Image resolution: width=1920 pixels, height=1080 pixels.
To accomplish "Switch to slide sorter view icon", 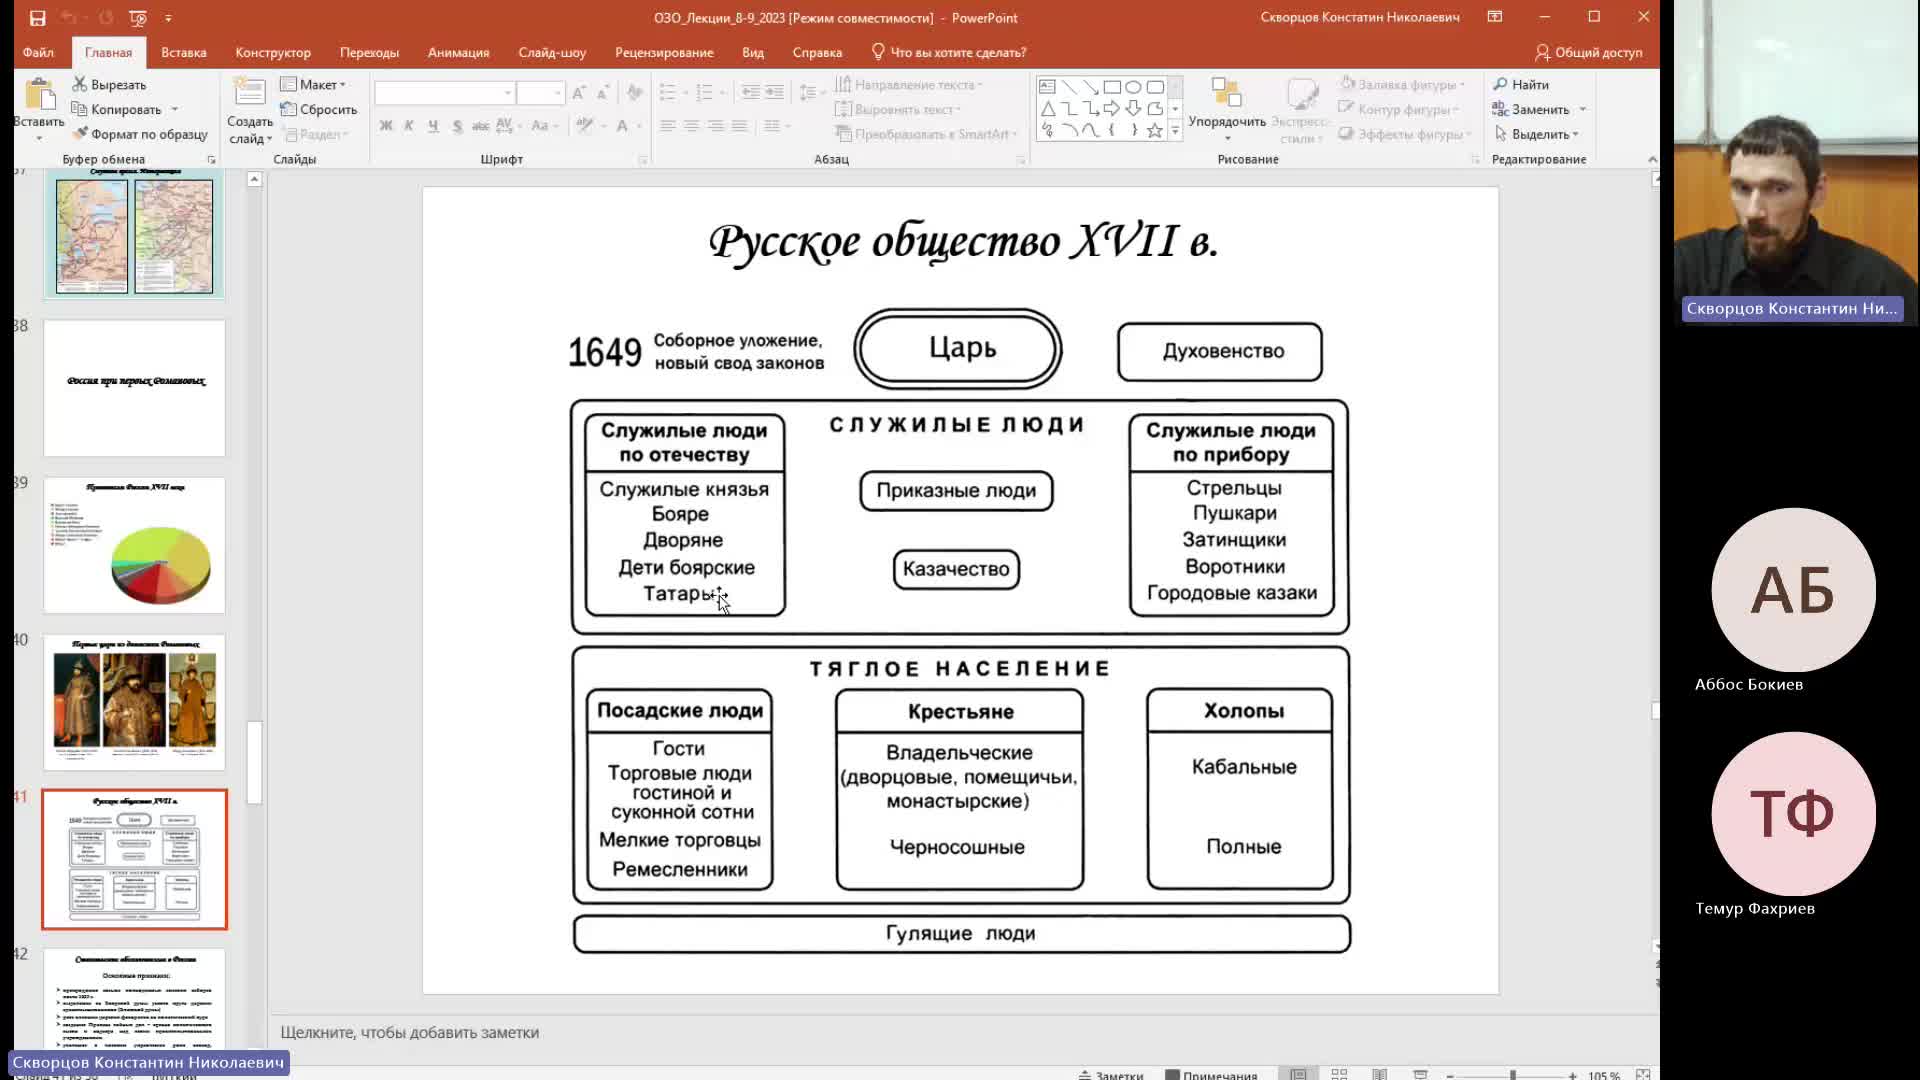I will (x=1339, y=1074).
